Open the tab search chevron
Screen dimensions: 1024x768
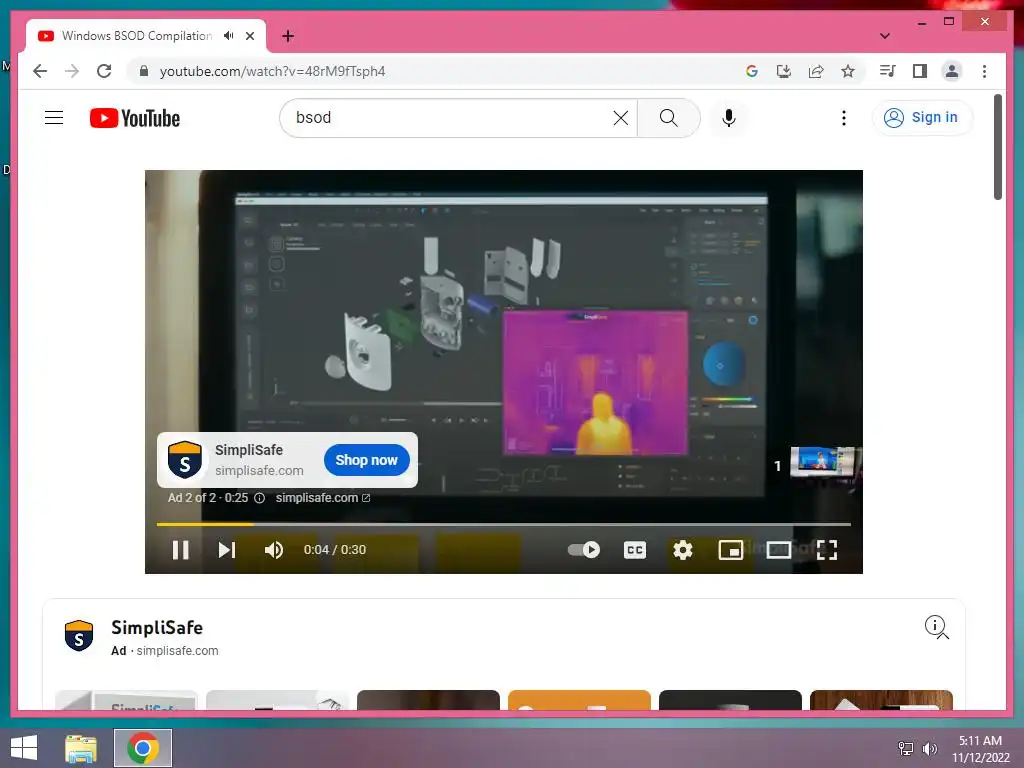click(x=885, y=36)
